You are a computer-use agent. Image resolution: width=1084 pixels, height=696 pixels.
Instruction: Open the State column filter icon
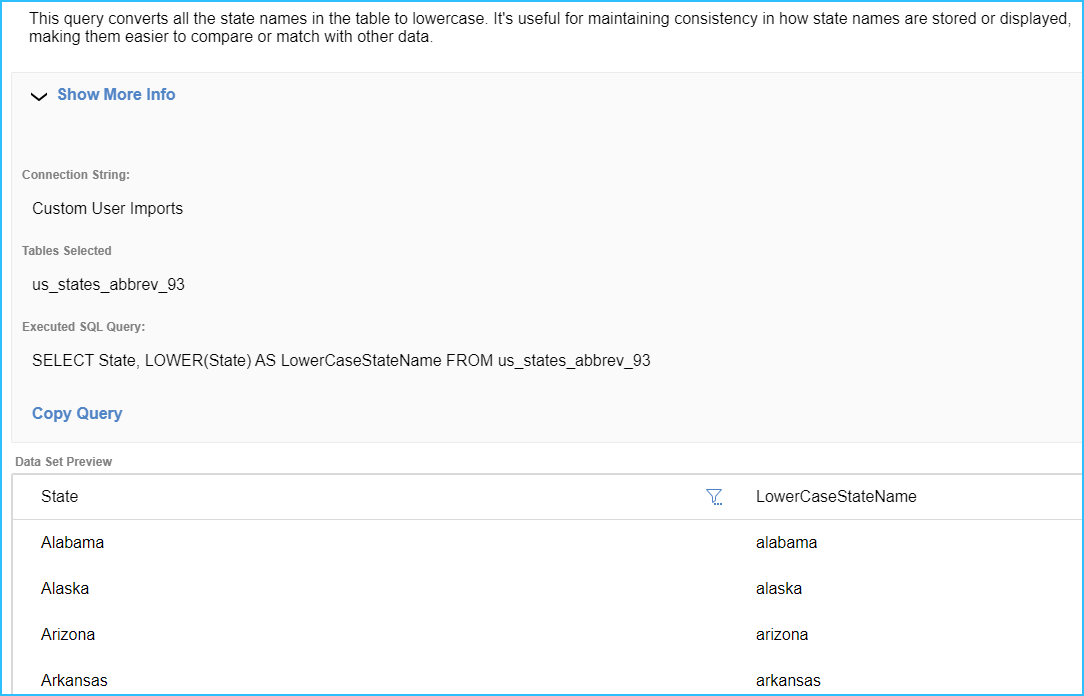click(x=714, y=497)
